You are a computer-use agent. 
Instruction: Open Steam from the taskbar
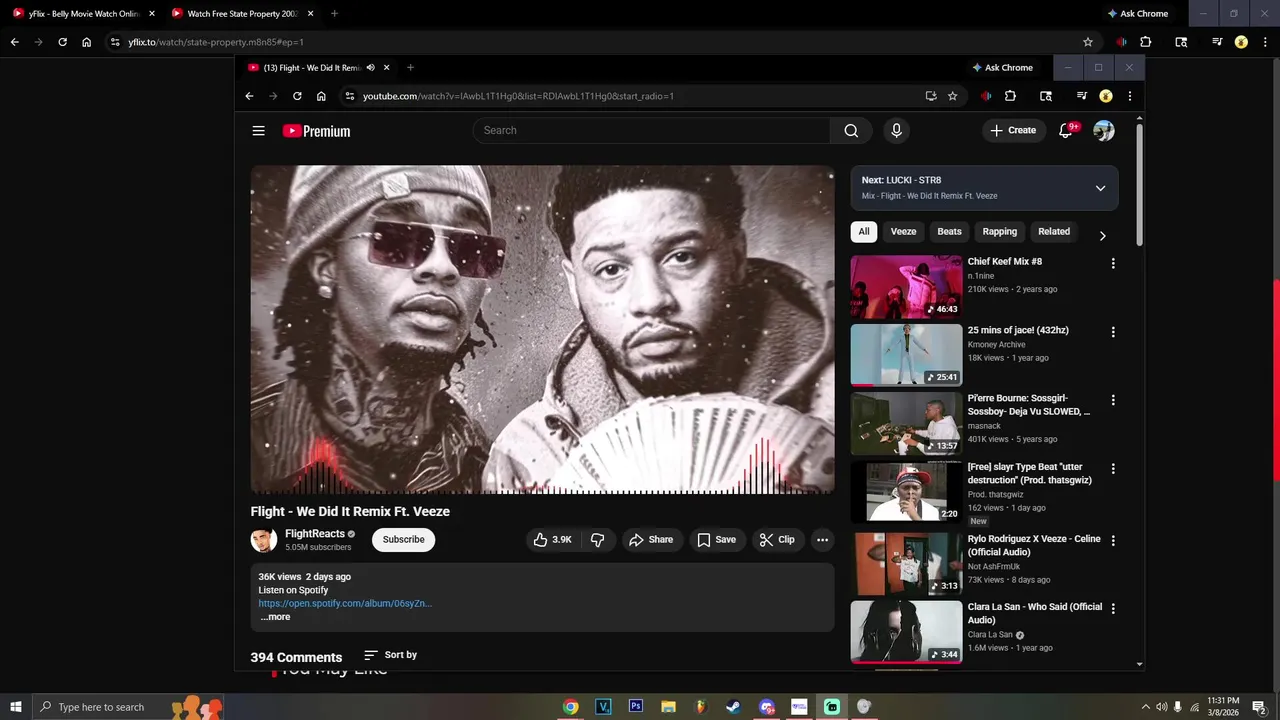coord(734,707)
